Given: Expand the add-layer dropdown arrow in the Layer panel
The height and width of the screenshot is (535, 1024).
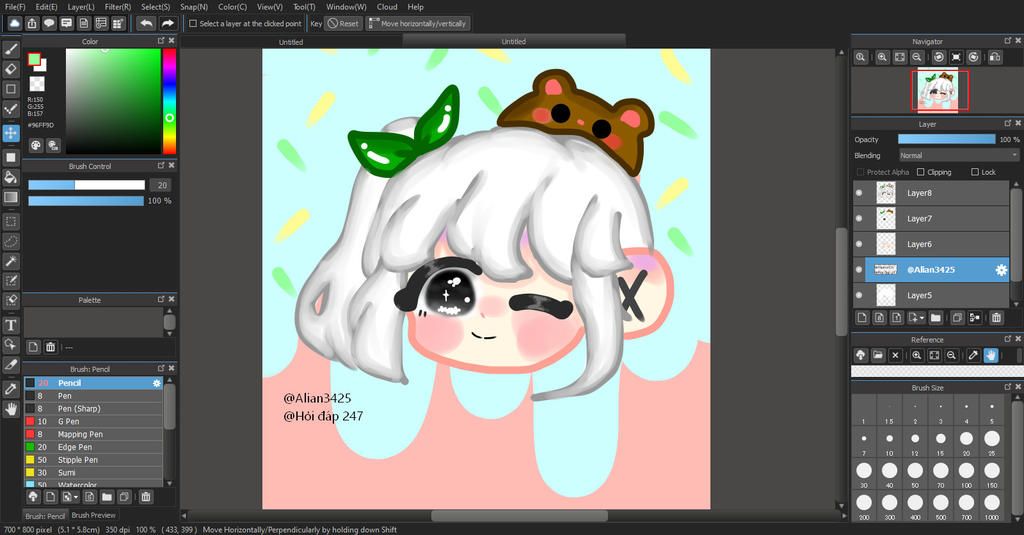Looking at the screenshot, I should coord(920,318).
